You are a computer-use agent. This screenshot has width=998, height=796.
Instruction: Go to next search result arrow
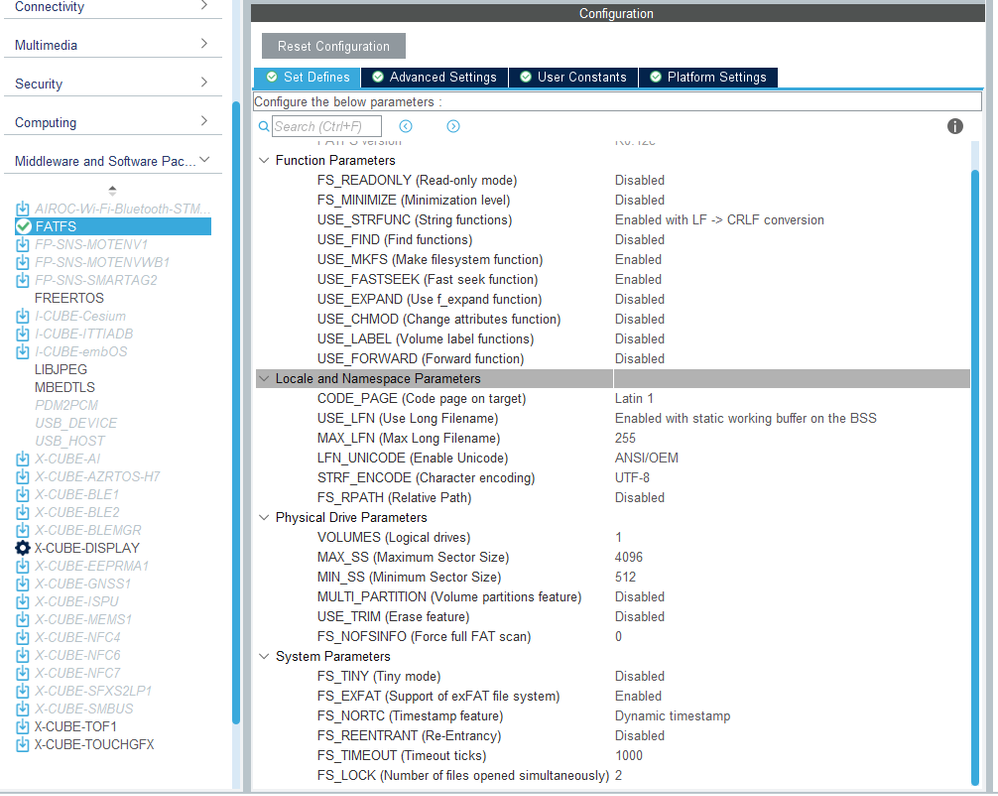tap(453, 126)
